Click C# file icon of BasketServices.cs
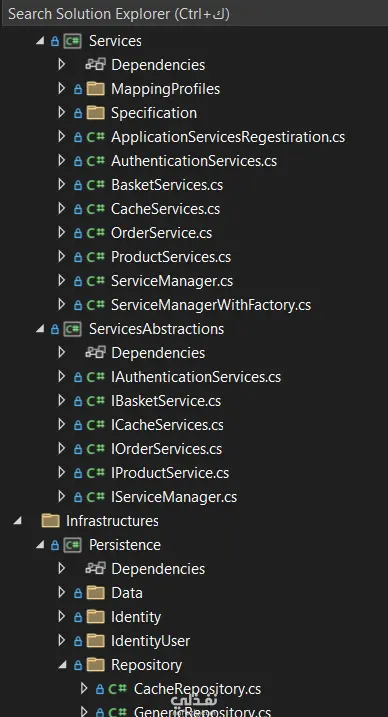 coord(96,185)
